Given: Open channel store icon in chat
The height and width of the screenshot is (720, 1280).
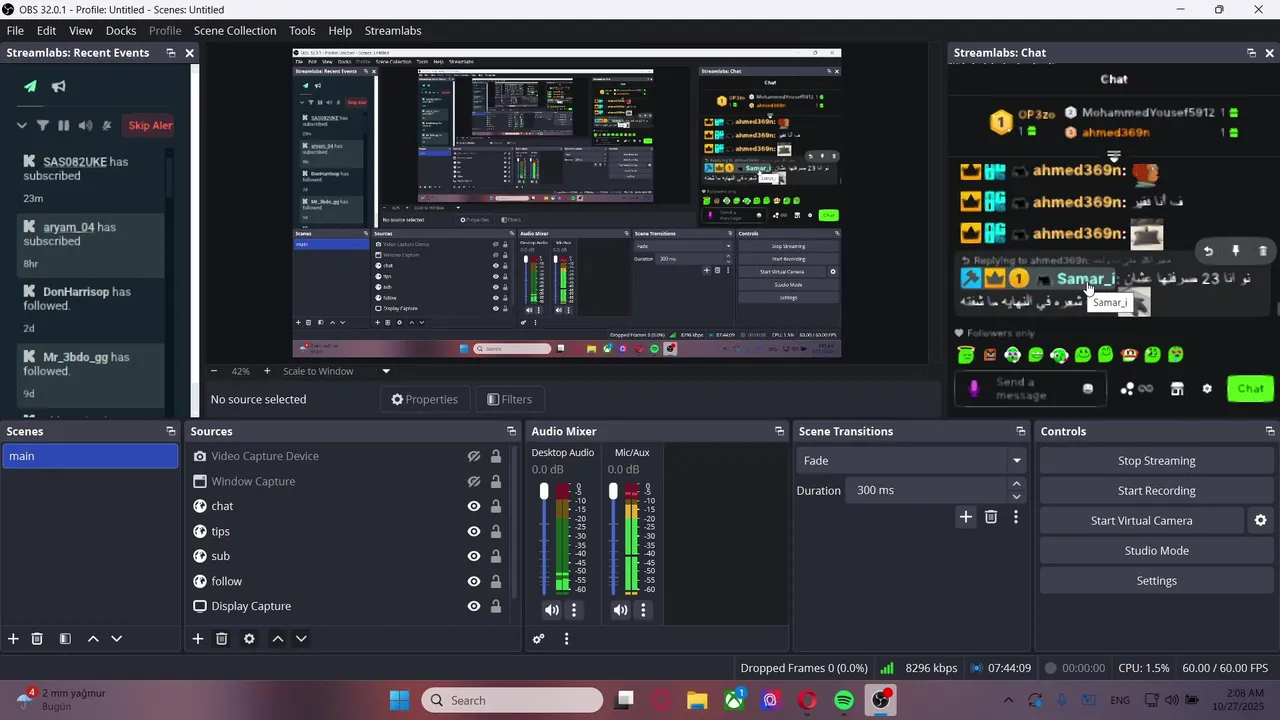Looking at the screenshot, I should 1177,389.
